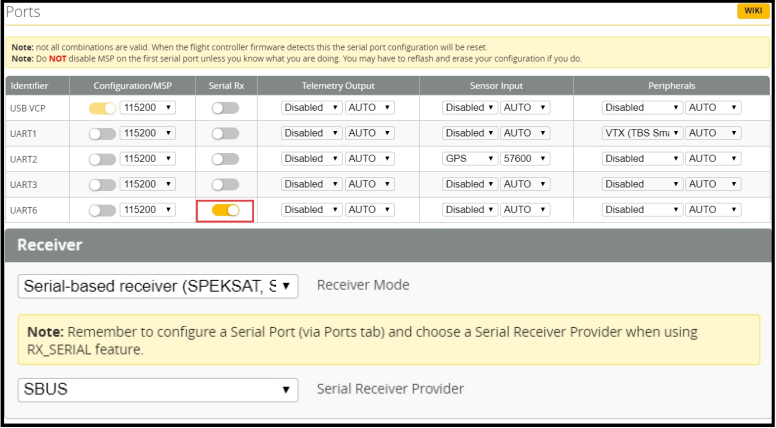The width and height of the screenshot is (776, 428).
Task: Enable Serial Rx toggle for USB VCP
Action: 225,108
